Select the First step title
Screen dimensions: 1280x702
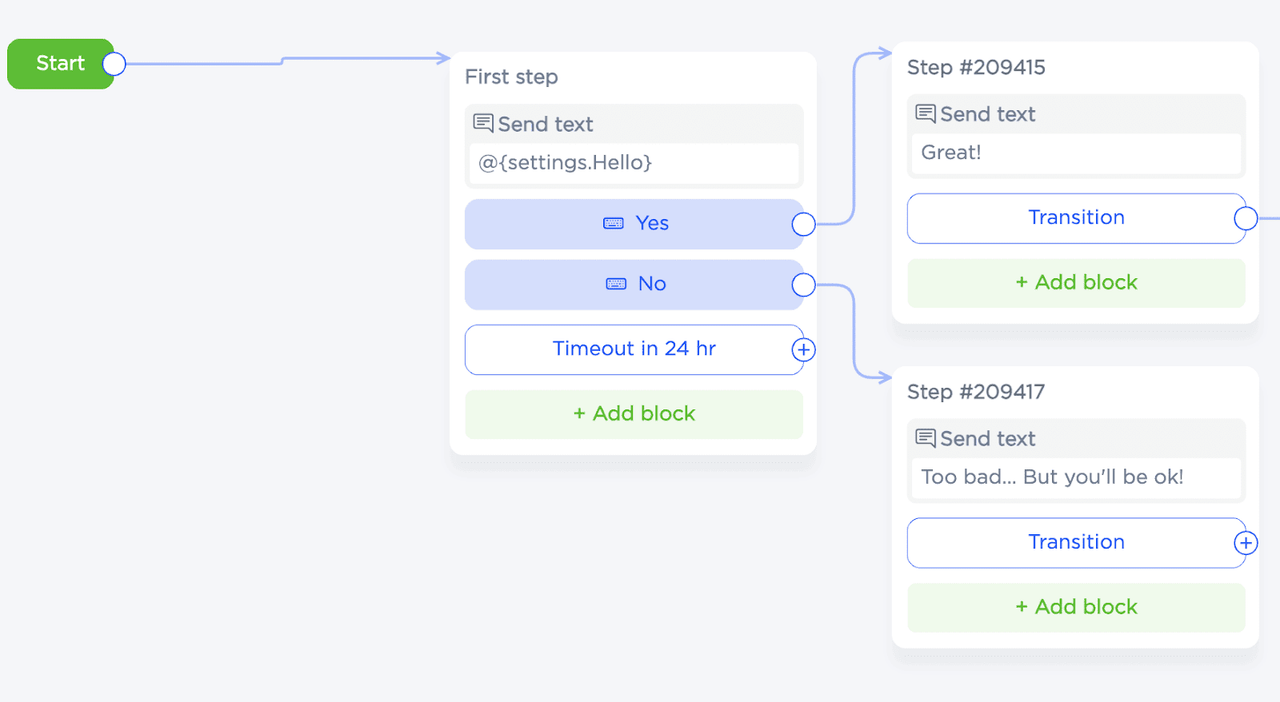(511, 77)
